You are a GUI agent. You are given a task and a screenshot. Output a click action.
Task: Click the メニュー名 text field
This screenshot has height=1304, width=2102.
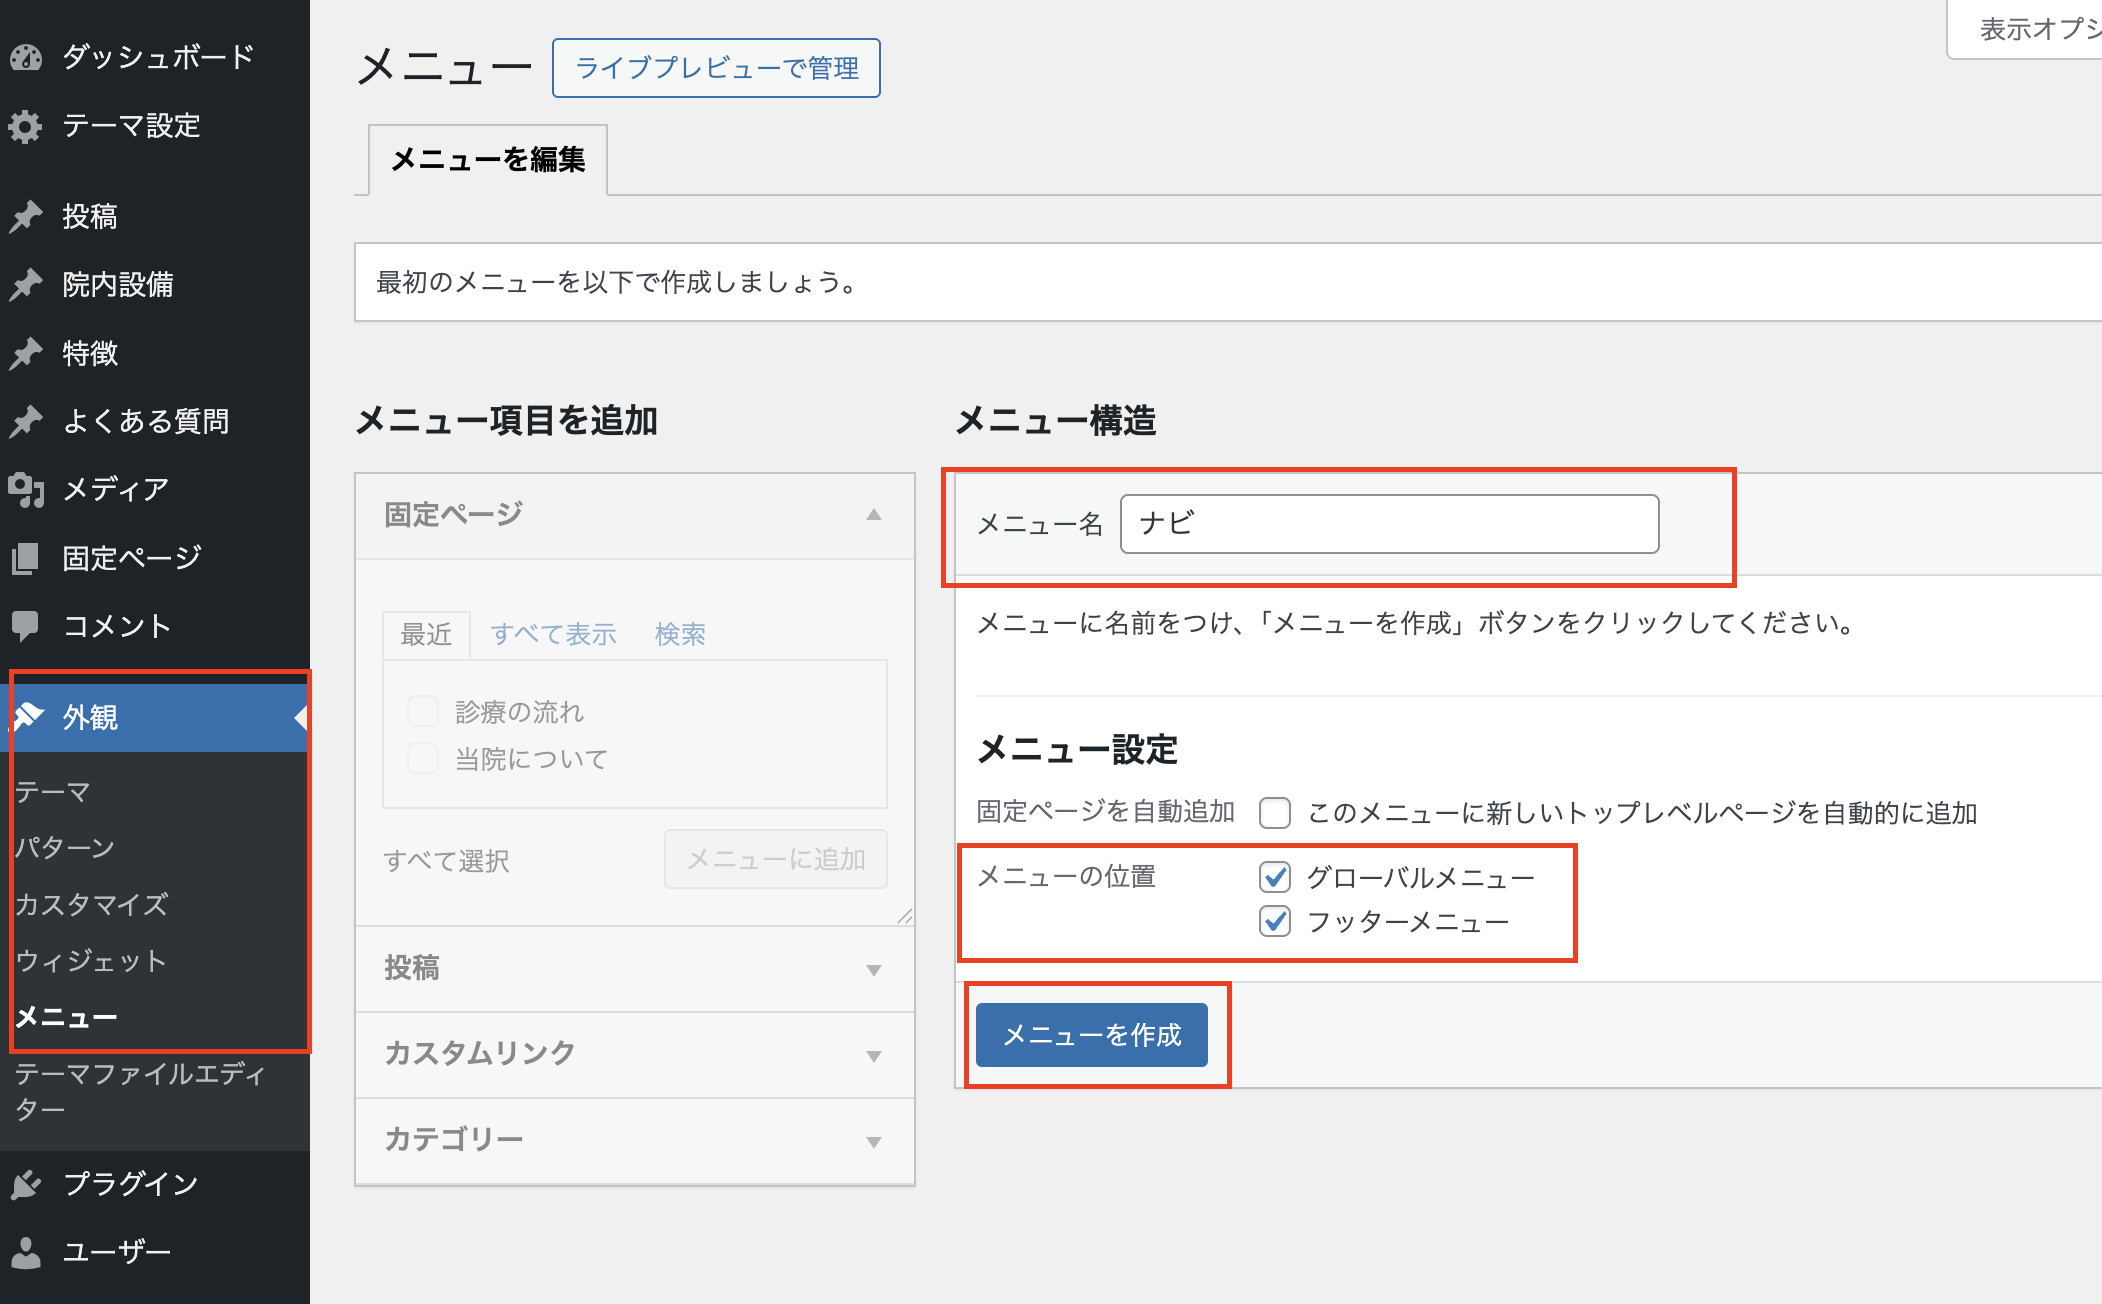1389,524
